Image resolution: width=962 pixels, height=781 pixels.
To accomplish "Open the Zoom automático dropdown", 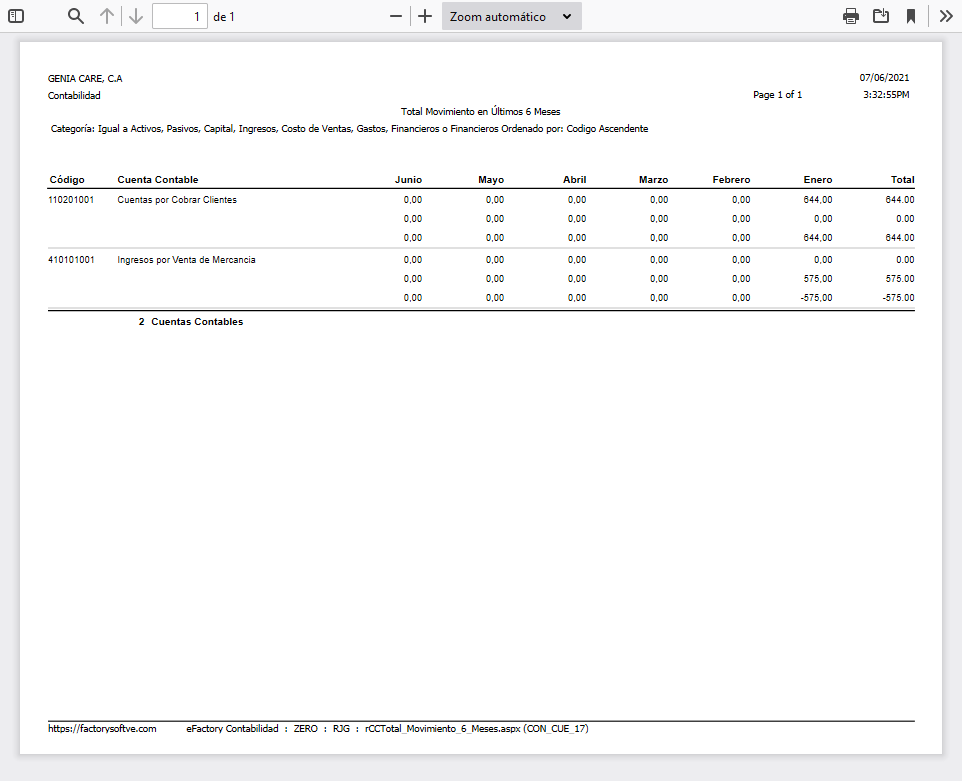I will coord(511,16).
